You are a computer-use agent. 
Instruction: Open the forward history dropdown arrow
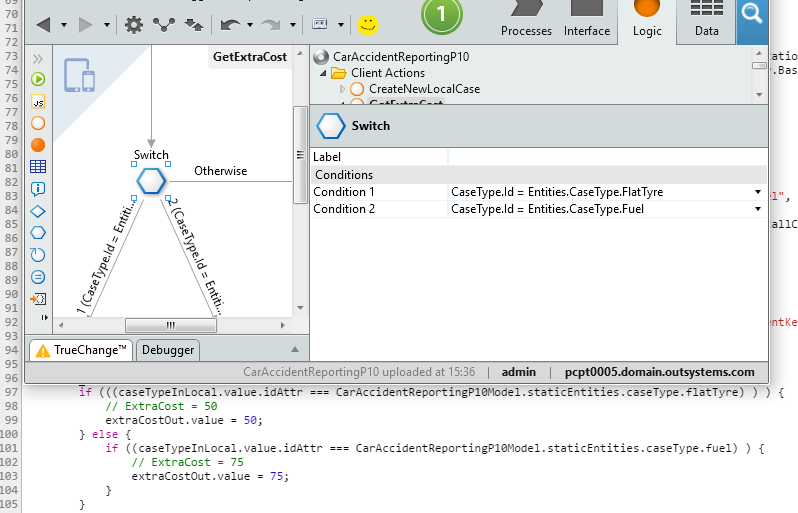[106, 24]
